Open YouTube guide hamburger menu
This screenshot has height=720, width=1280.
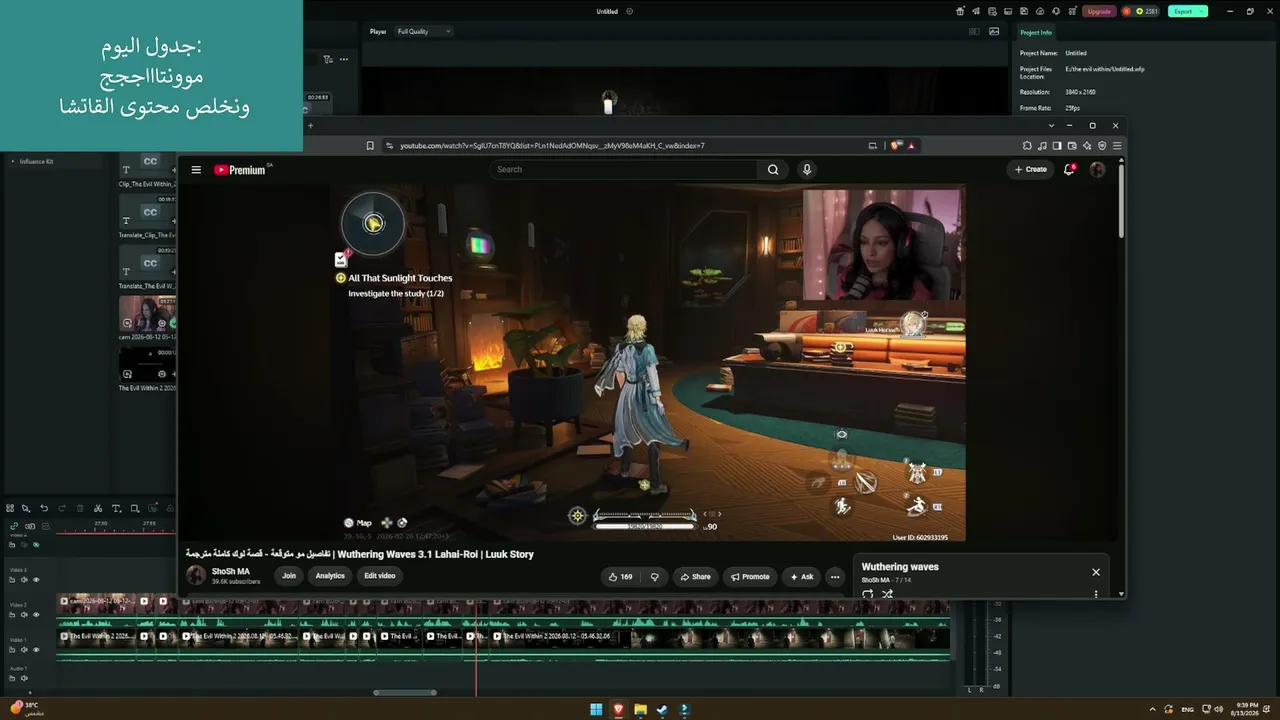(196, 170)
